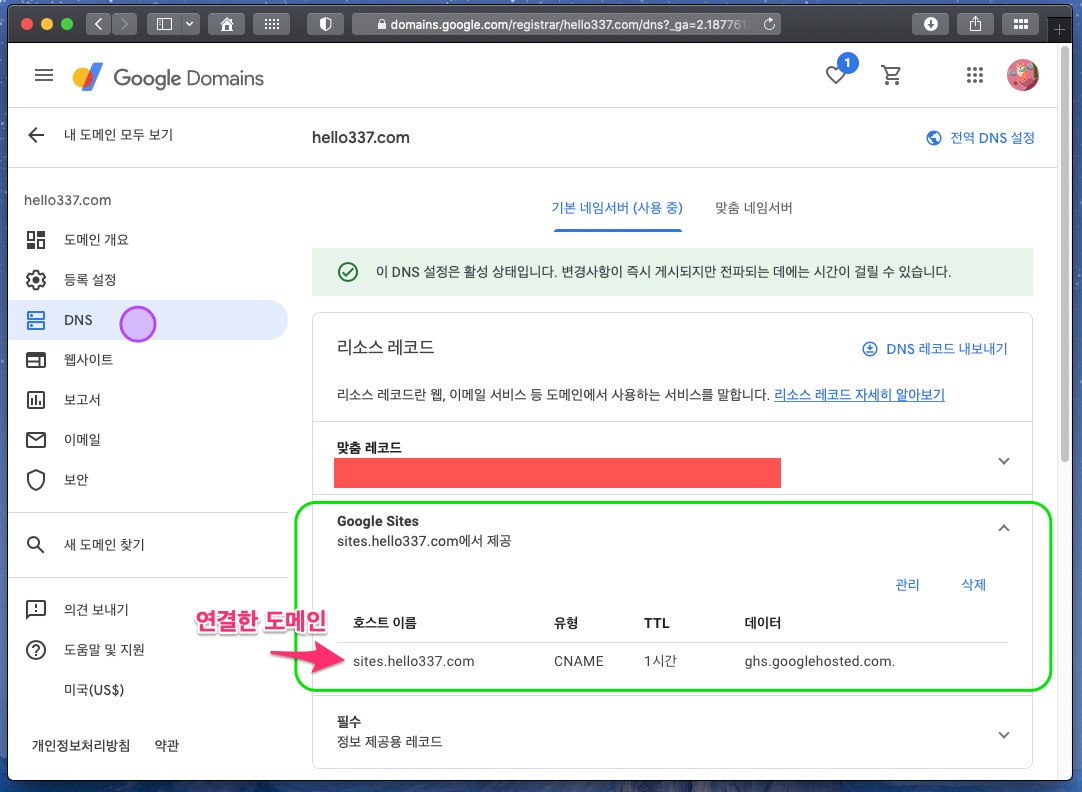The width and height of the screenshot is (1082, 792).
Task: Show Safari top sites grid
Action: (x=272, y=25)
